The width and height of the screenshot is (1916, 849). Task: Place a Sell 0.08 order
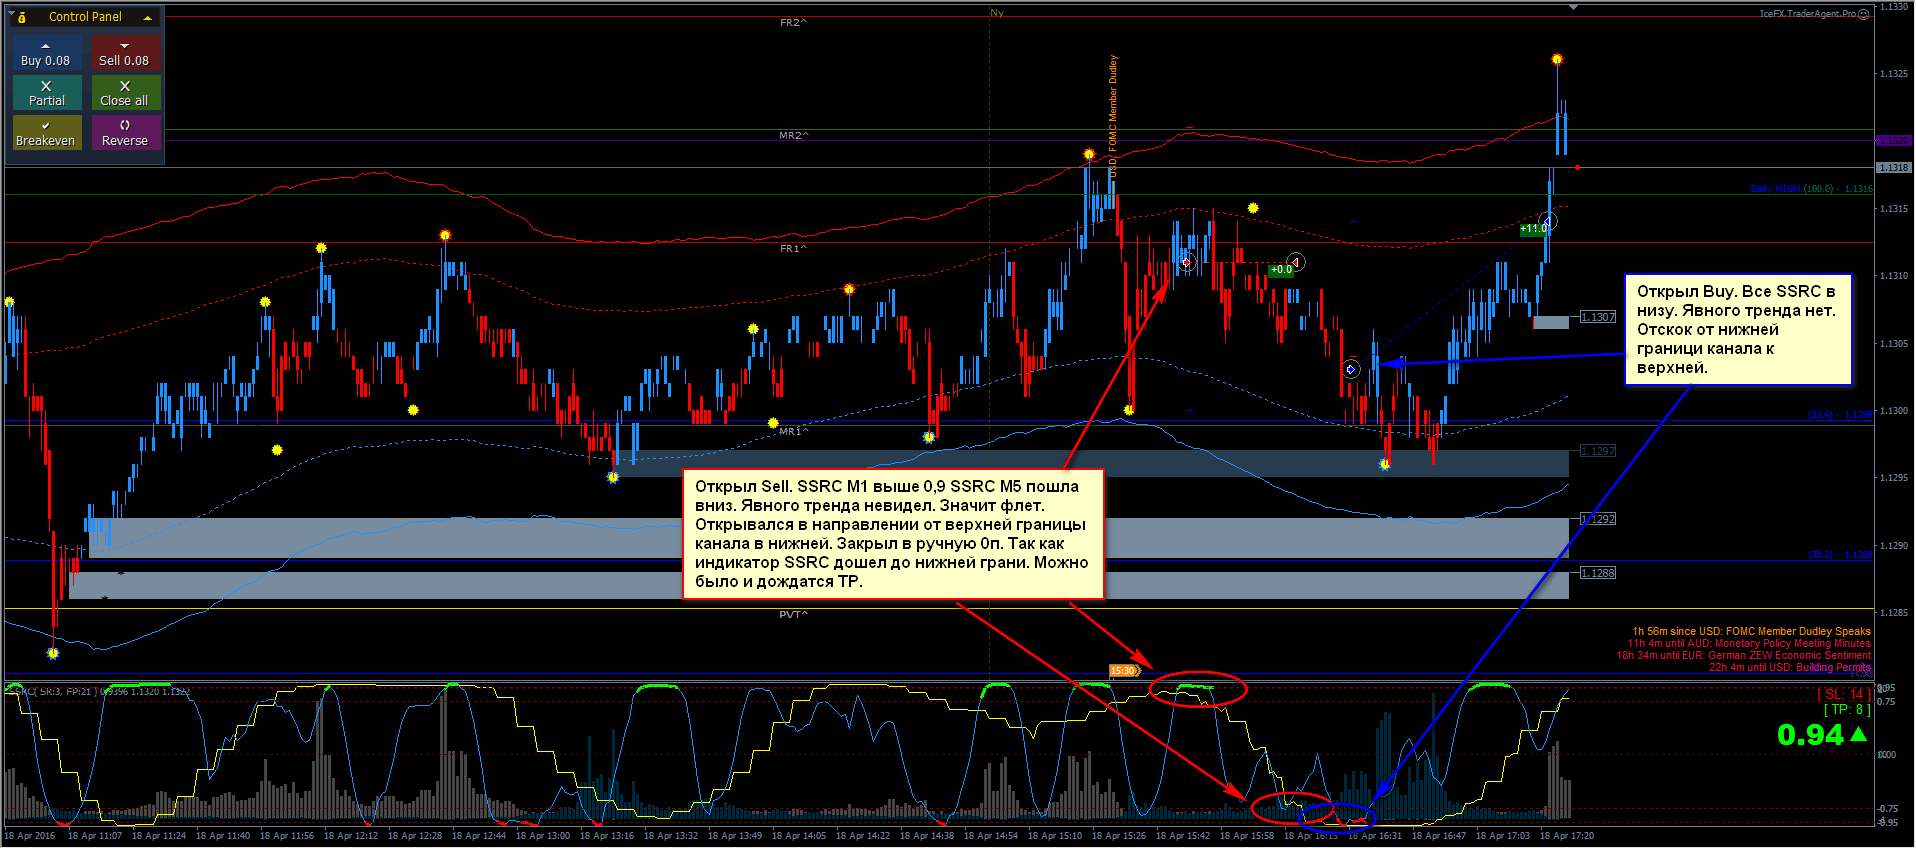click(x=125, y=53)
